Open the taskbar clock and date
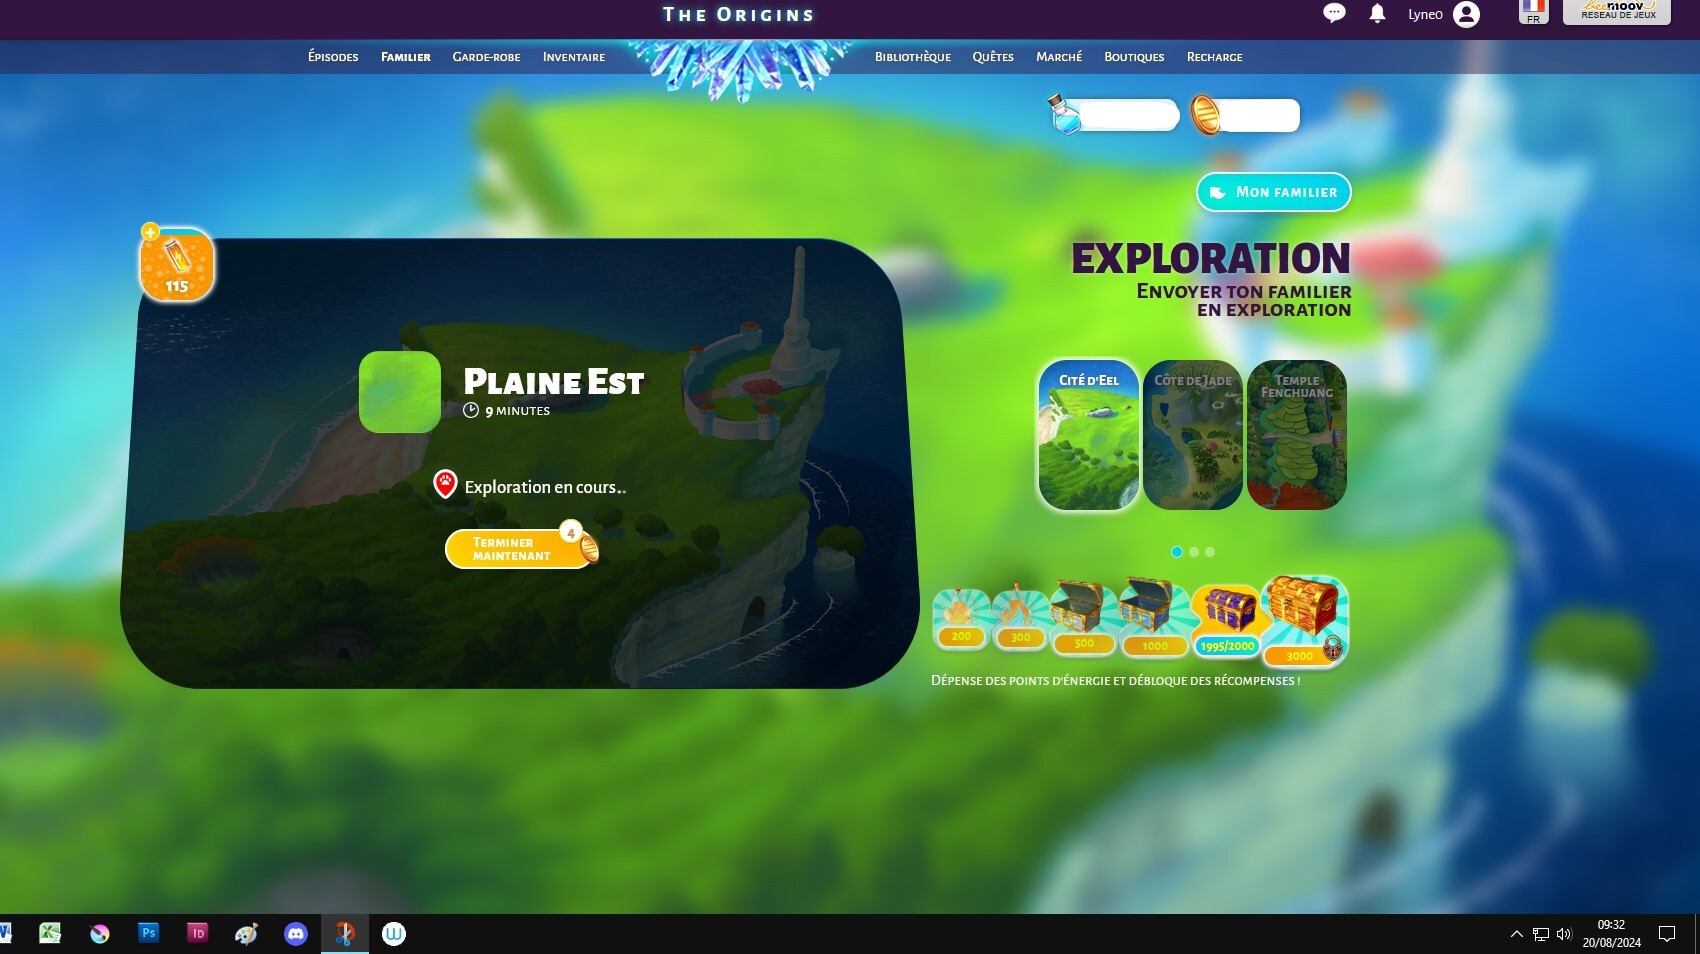The height and width of the screenshot is (954, 1700). pos(1611,934)
